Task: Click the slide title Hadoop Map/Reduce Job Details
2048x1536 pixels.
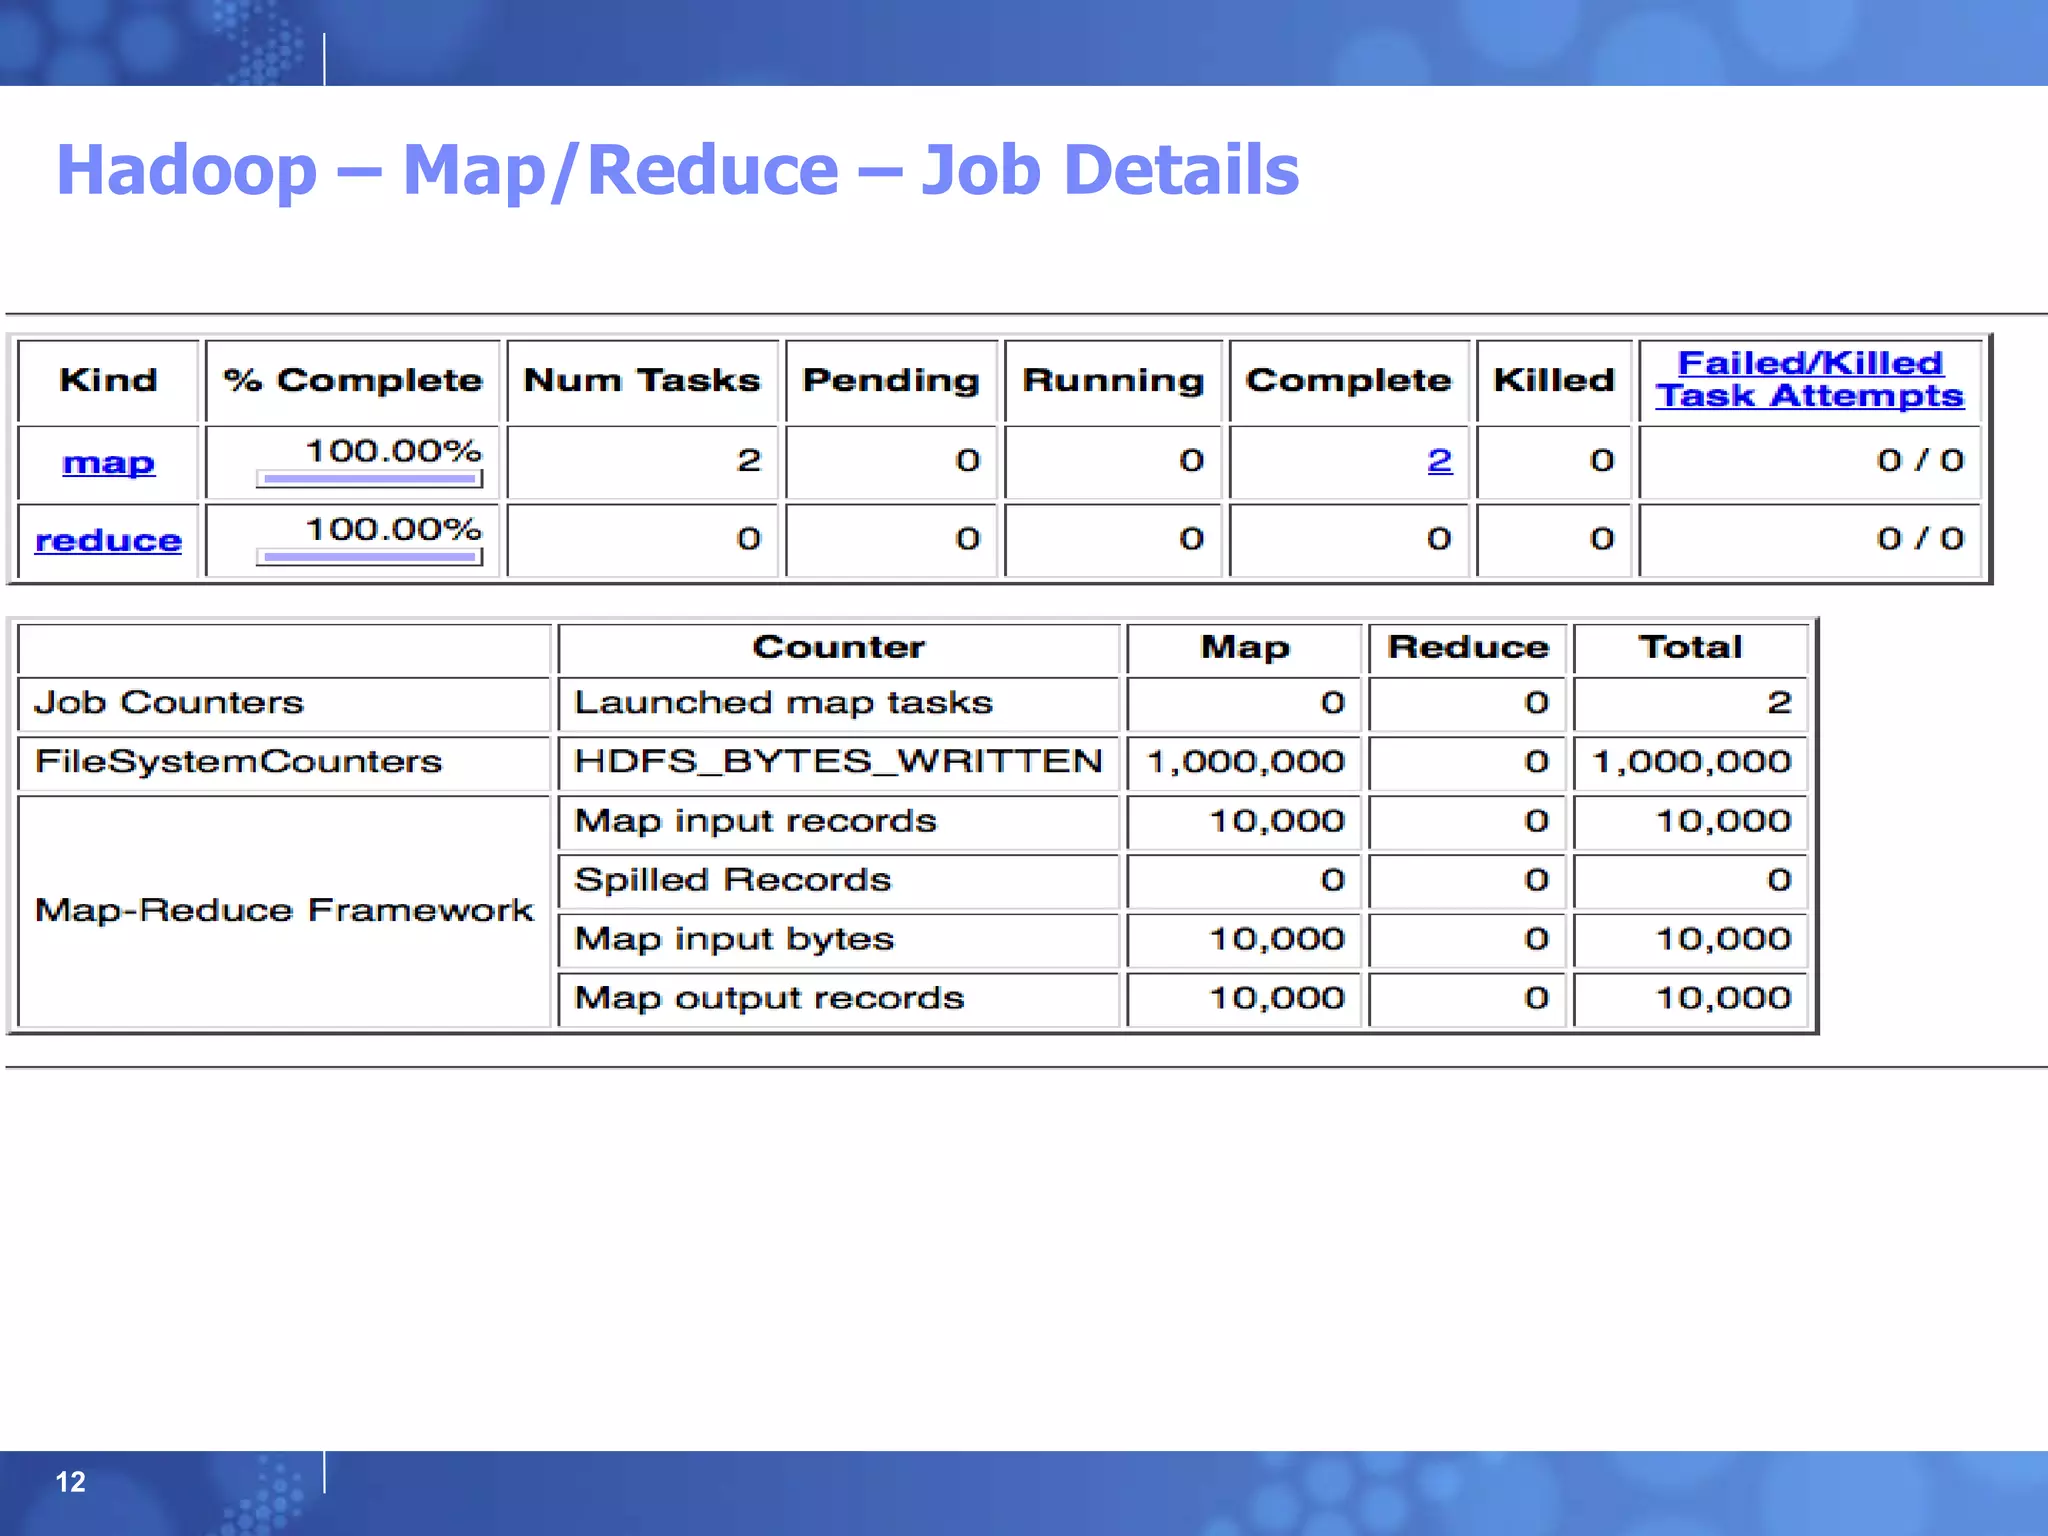Action: tap(677, 169)
